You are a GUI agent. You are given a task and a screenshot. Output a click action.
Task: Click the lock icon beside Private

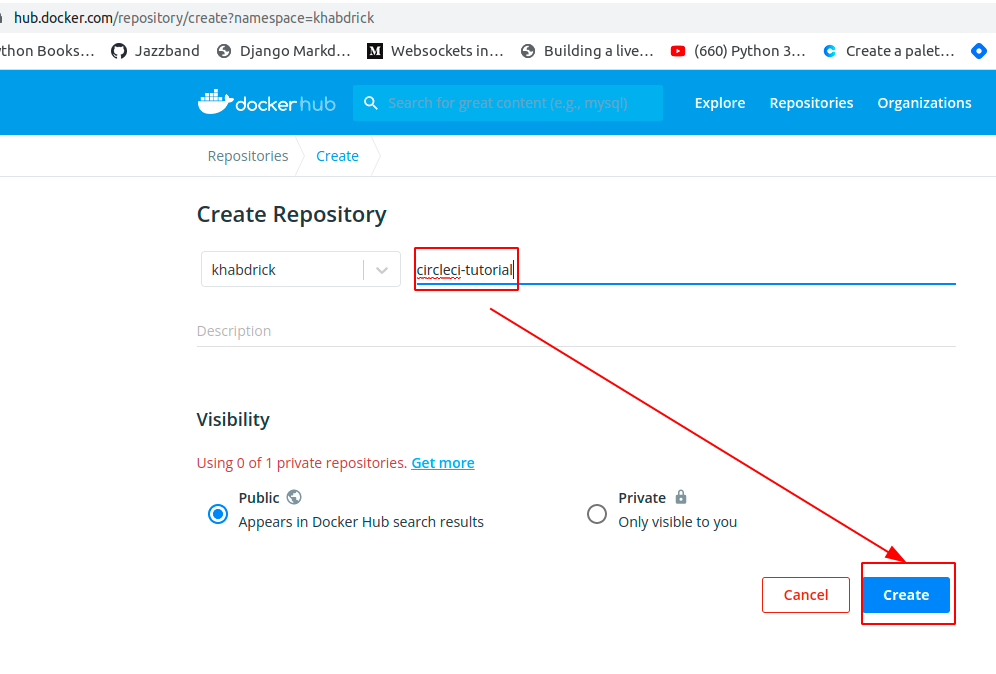coord(681,497)
